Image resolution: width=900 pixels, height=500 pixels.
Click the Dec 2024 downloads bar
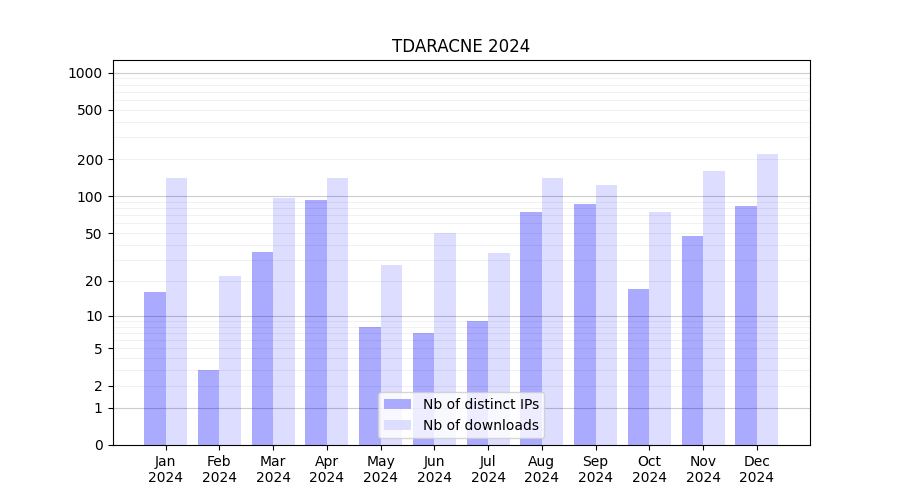tap(767, 299)
